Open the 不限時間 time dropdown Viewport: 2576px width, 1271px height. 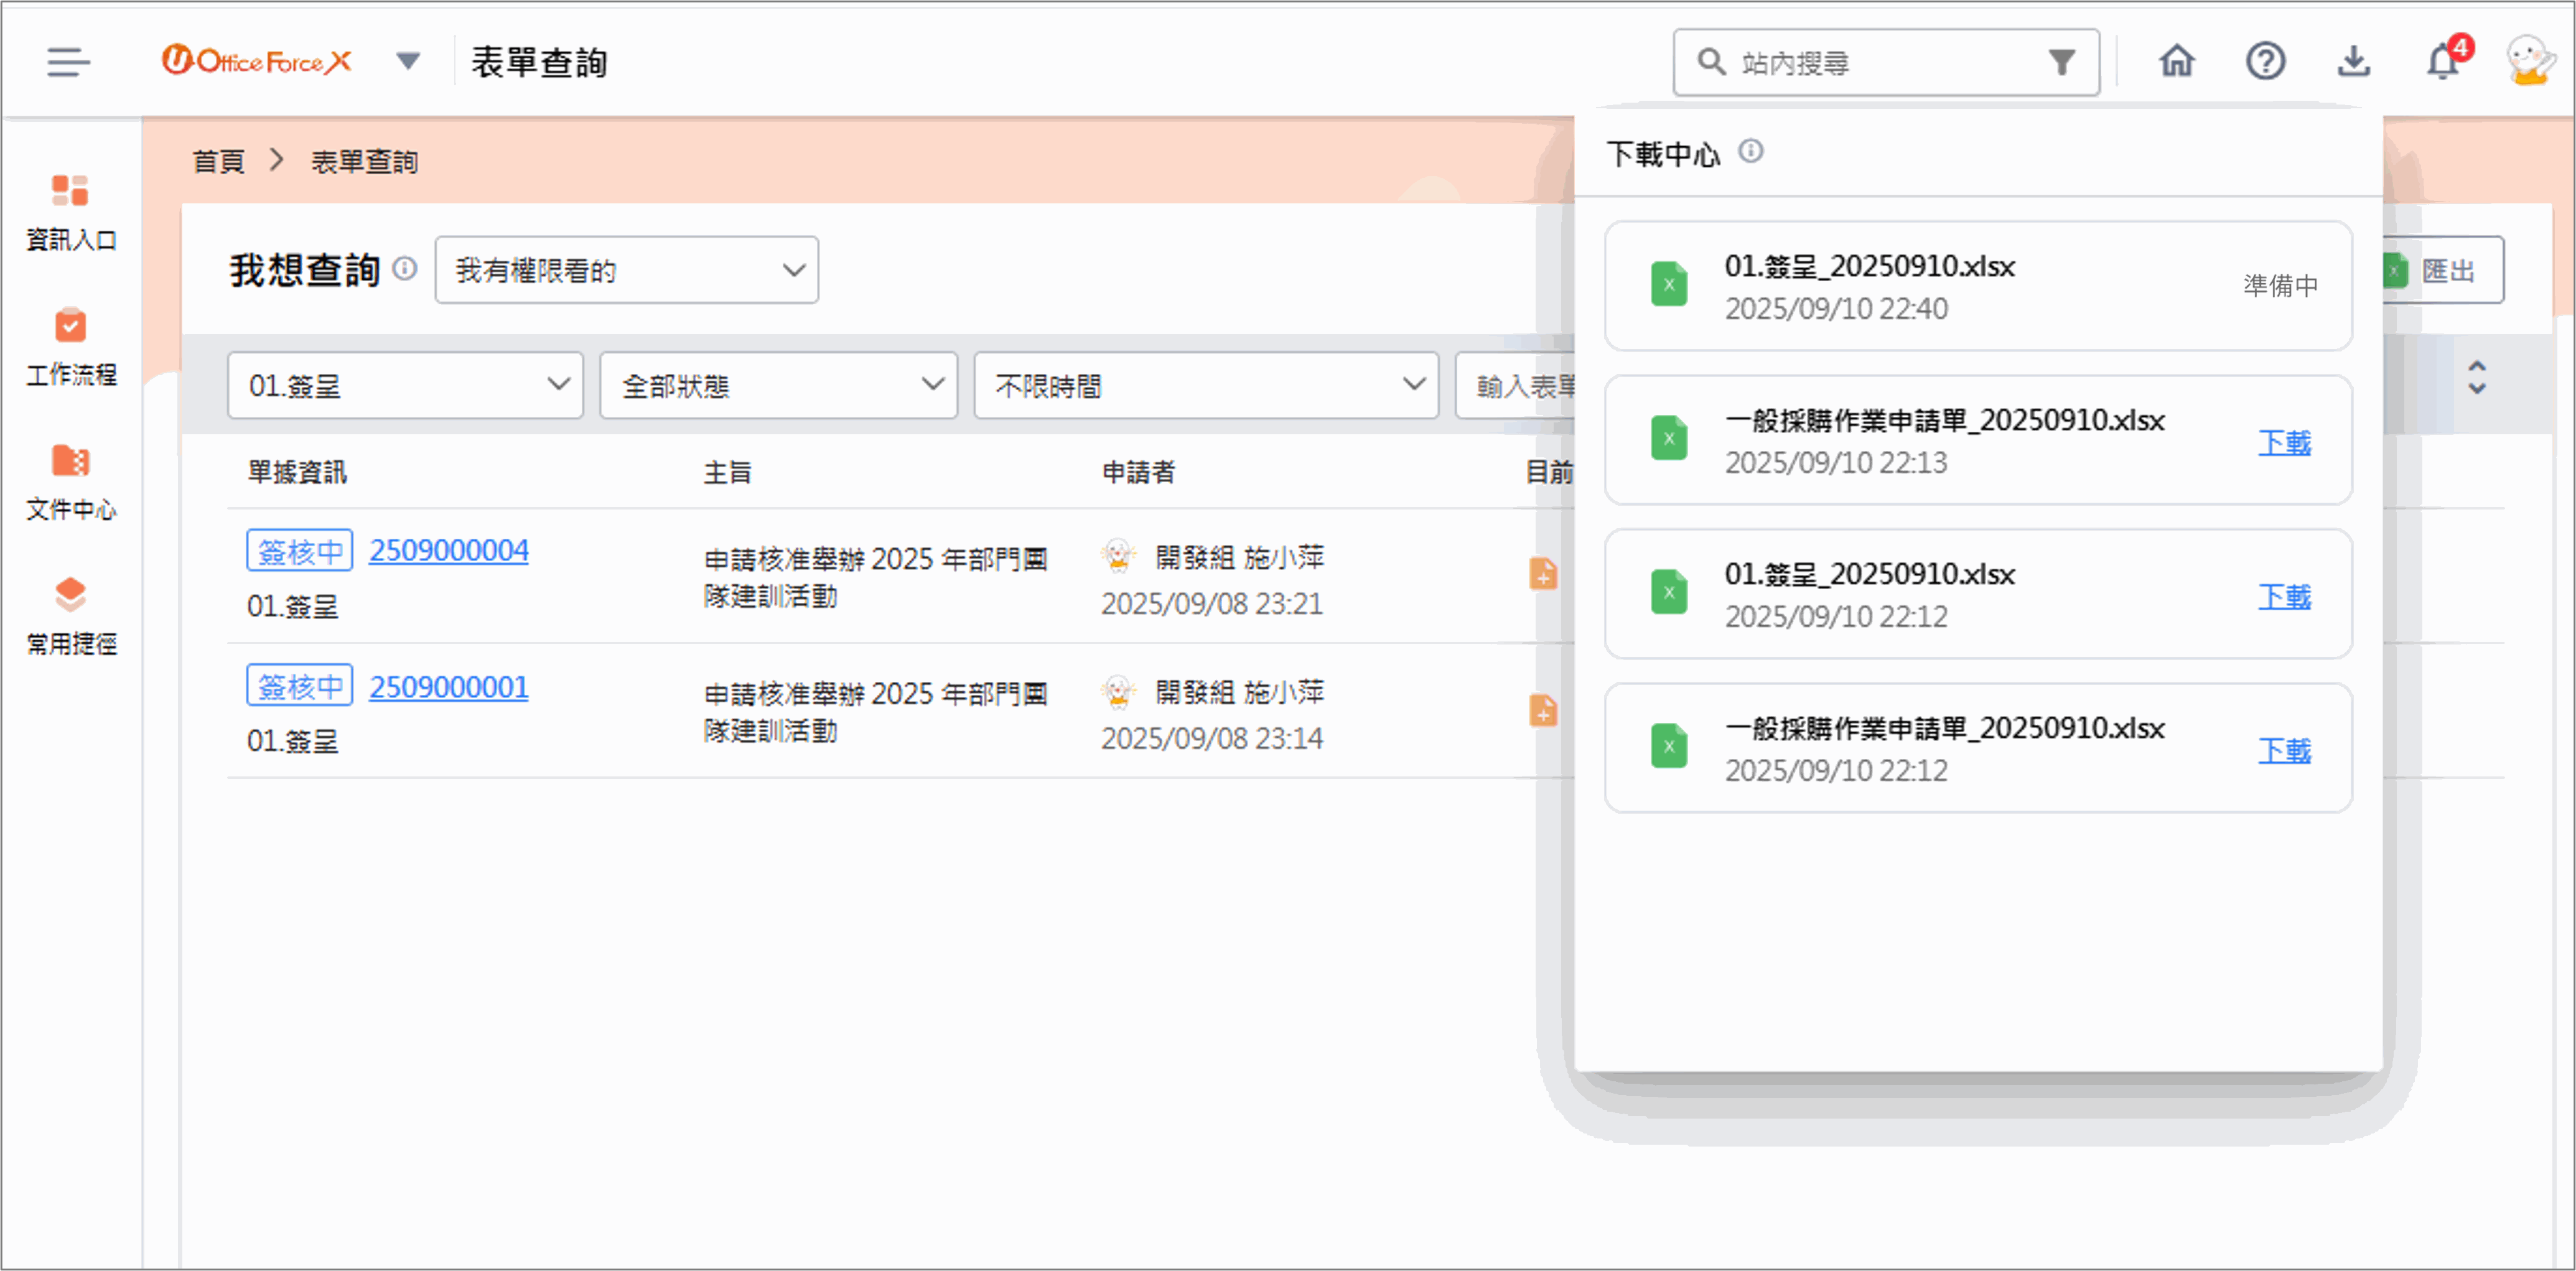pyautogui.click(x=1206, y=385)
